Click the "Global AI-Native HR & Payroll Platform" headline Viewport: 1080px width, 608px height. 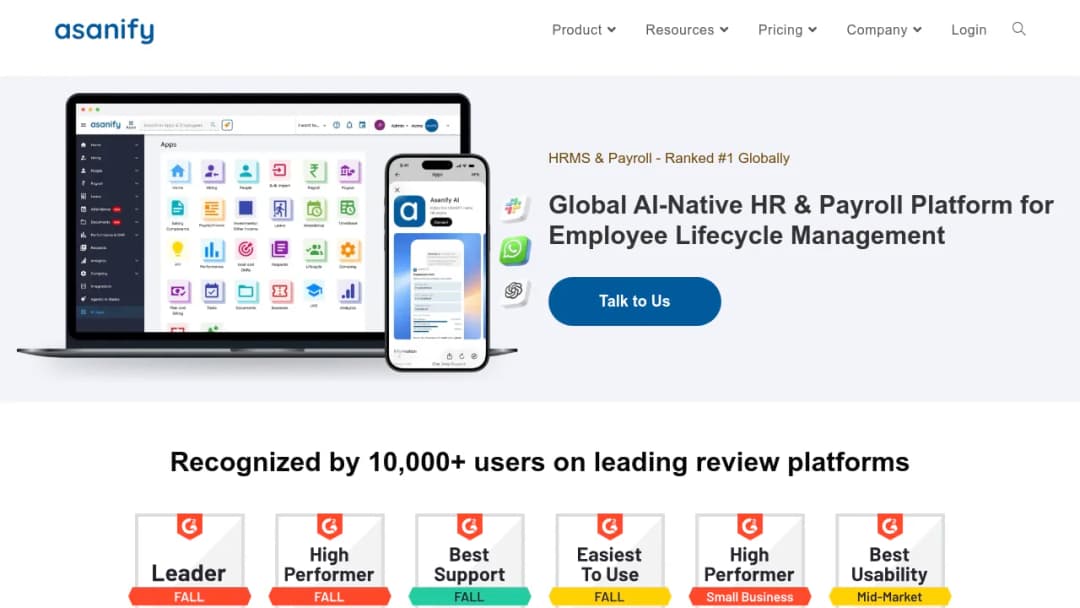[801, 220]
